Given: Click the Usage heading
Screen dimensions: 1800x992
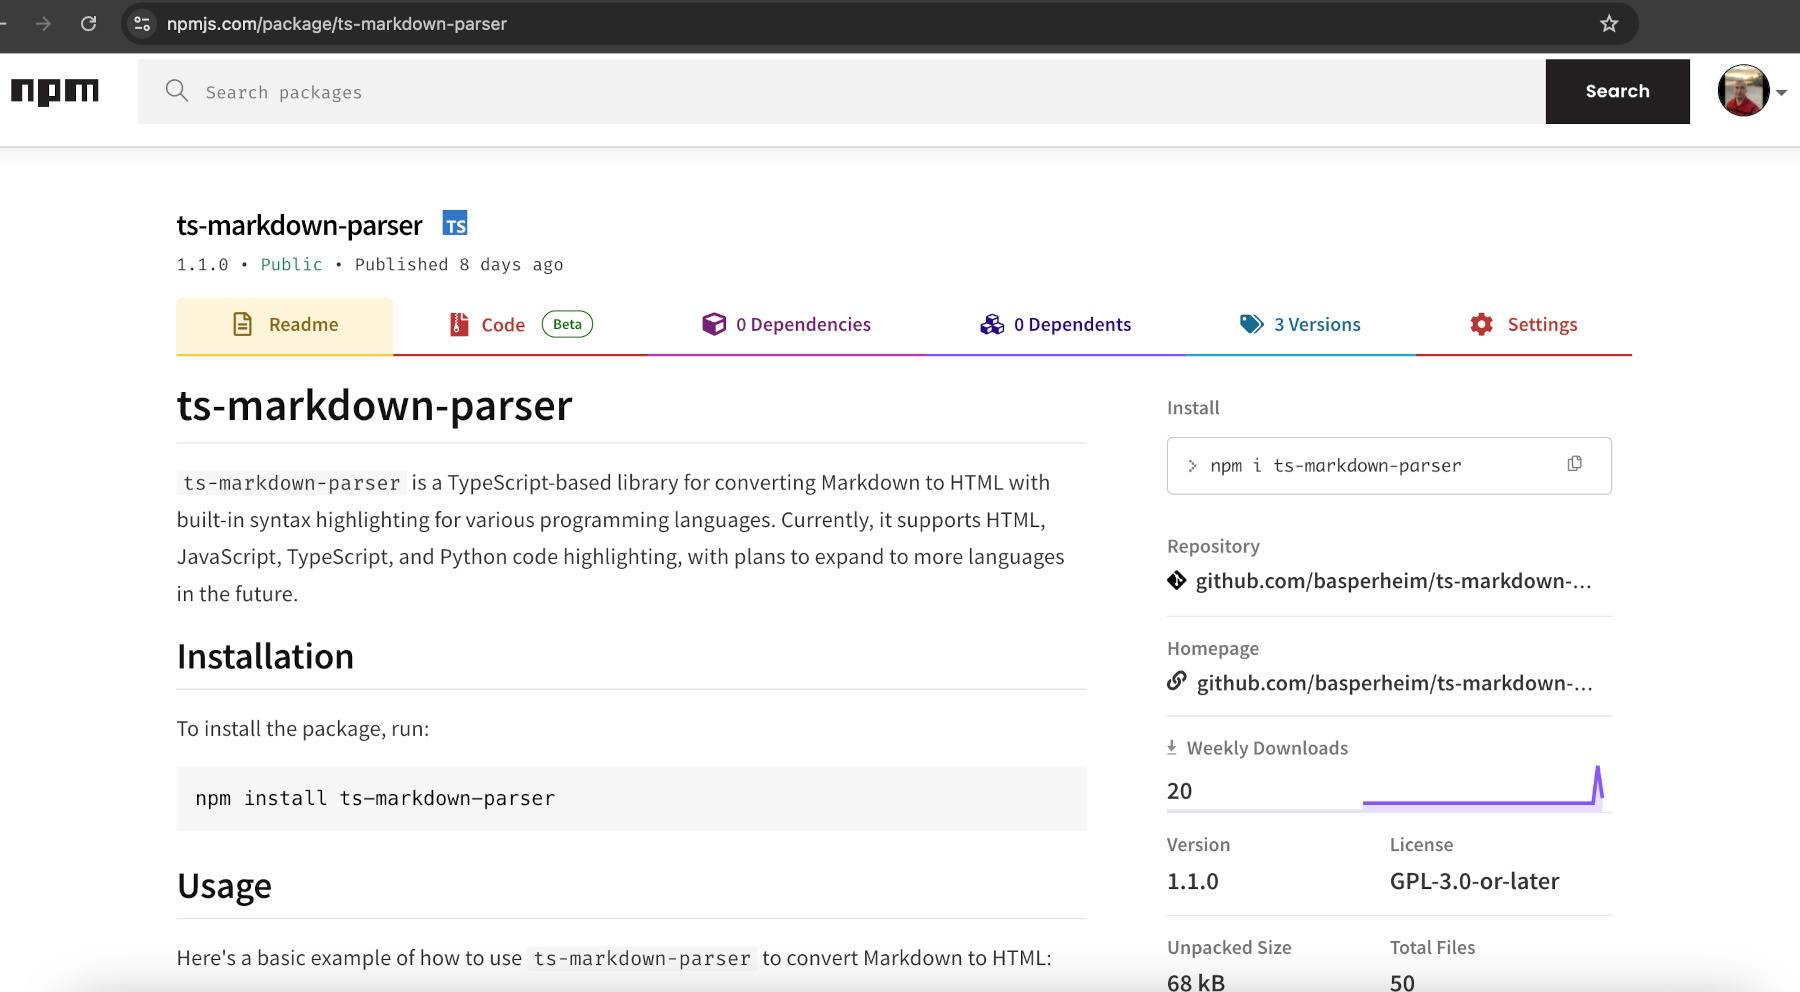Looking at the screenshot, I should [x=224, y=886].
